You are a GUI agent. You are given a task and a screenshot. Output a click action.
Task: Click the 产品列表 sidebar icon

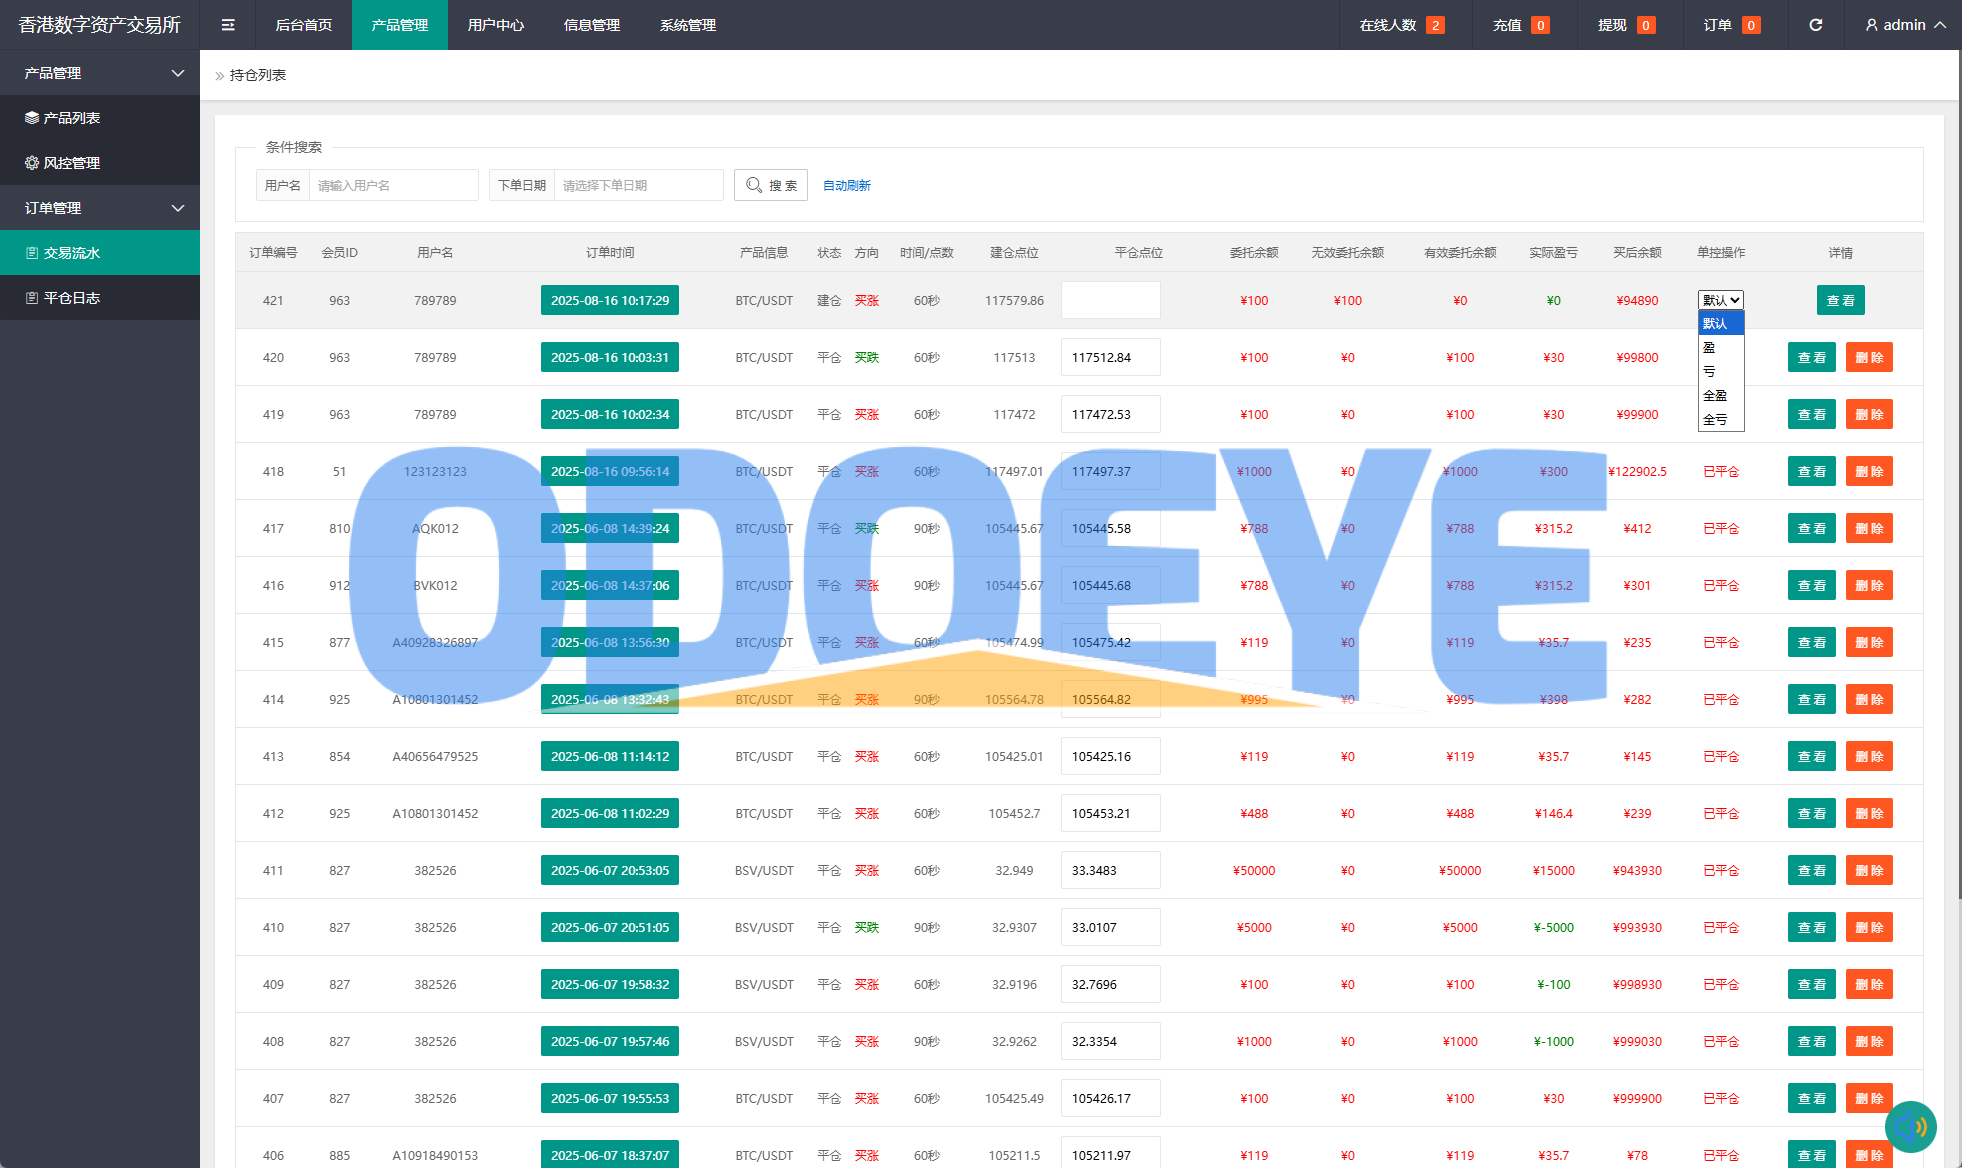click(x=32, y=118)
